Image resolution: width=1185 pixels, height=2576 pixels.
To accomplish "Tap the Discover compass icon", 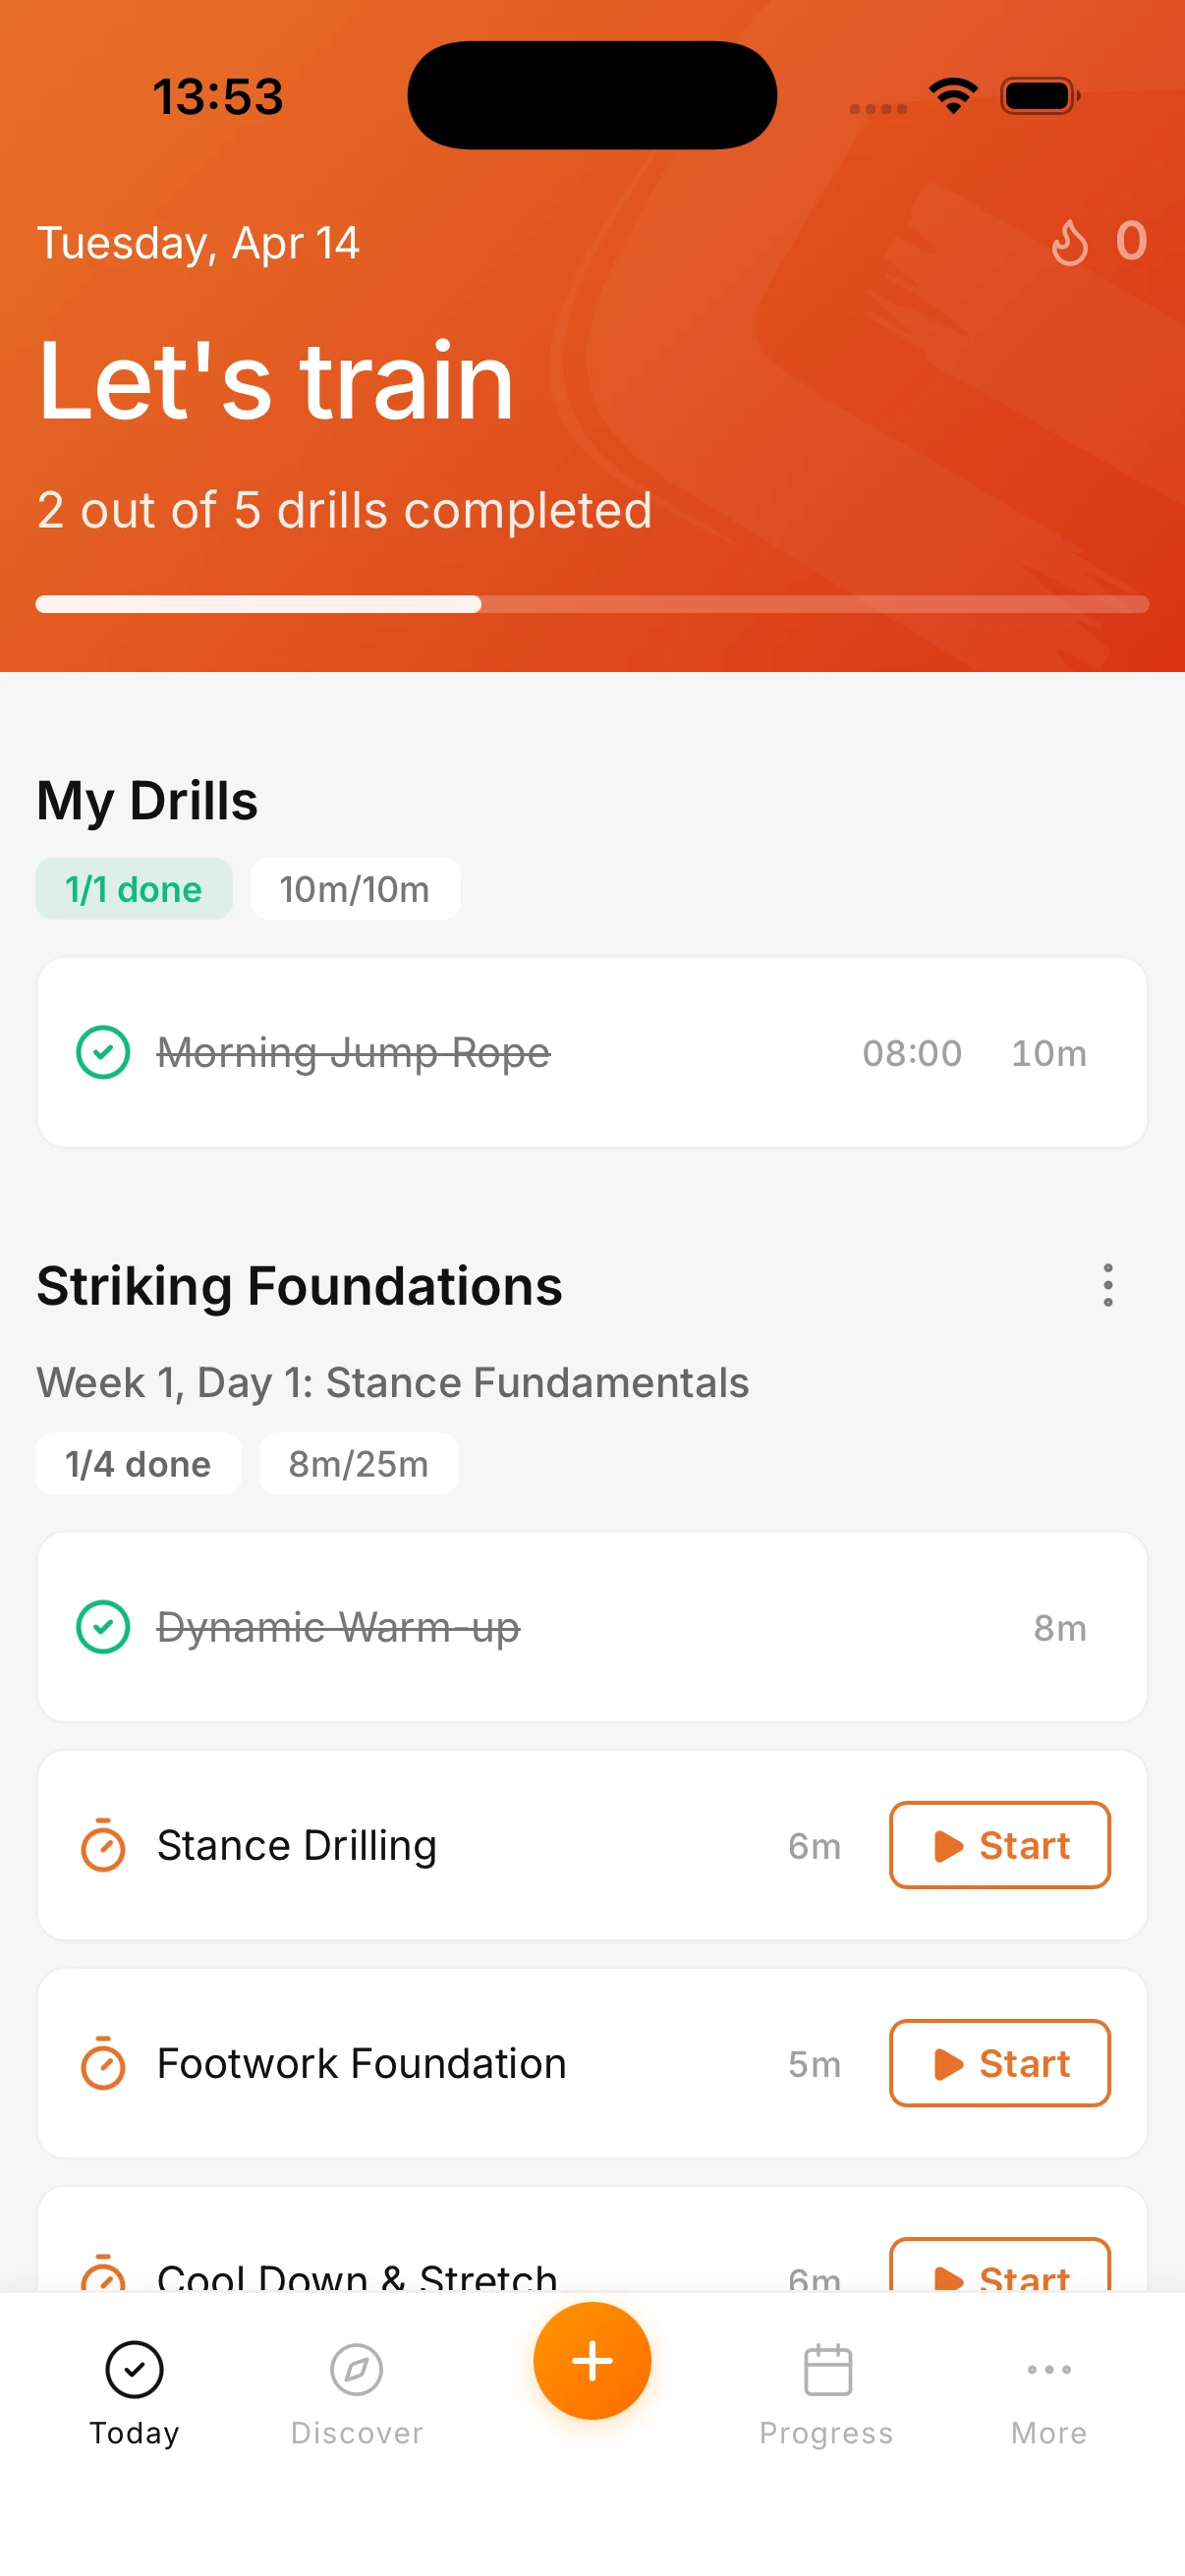I will [x=356, y=2369].
